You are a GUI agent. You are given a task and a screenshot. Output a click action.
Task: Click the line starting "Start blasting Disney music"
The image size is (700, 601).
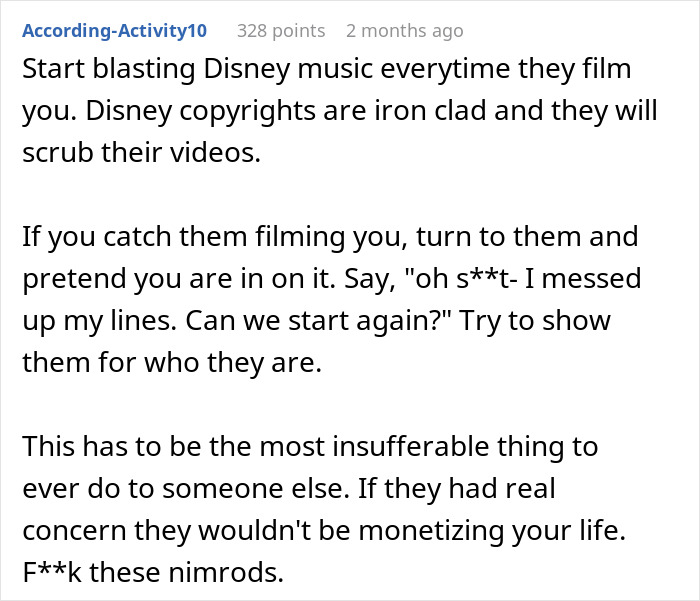pos(327,69)
